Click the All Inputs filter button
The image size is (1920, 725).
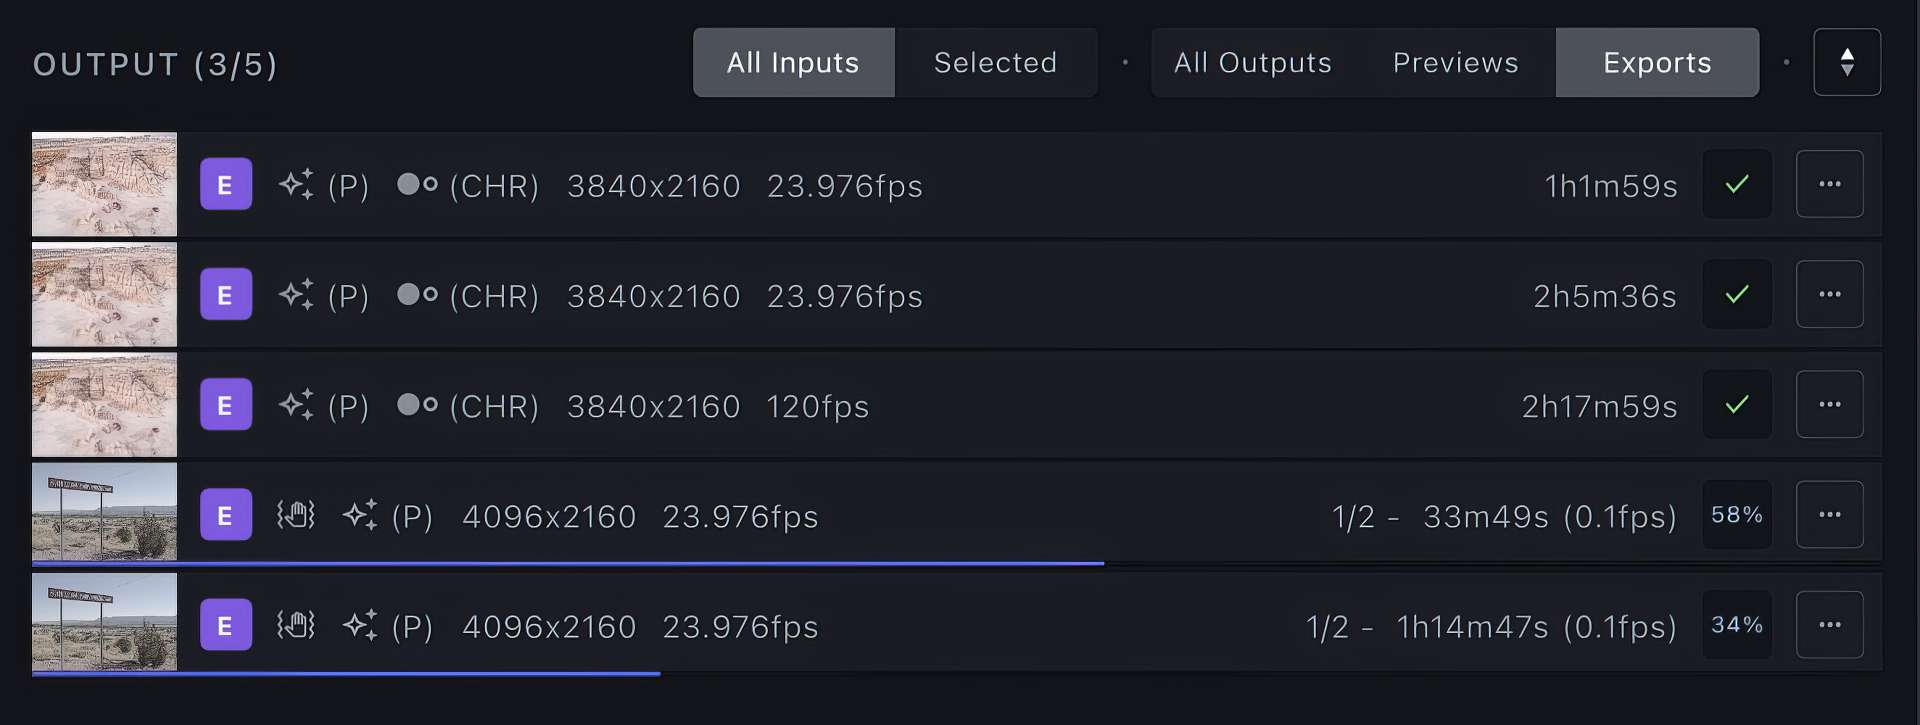[793, 62]
